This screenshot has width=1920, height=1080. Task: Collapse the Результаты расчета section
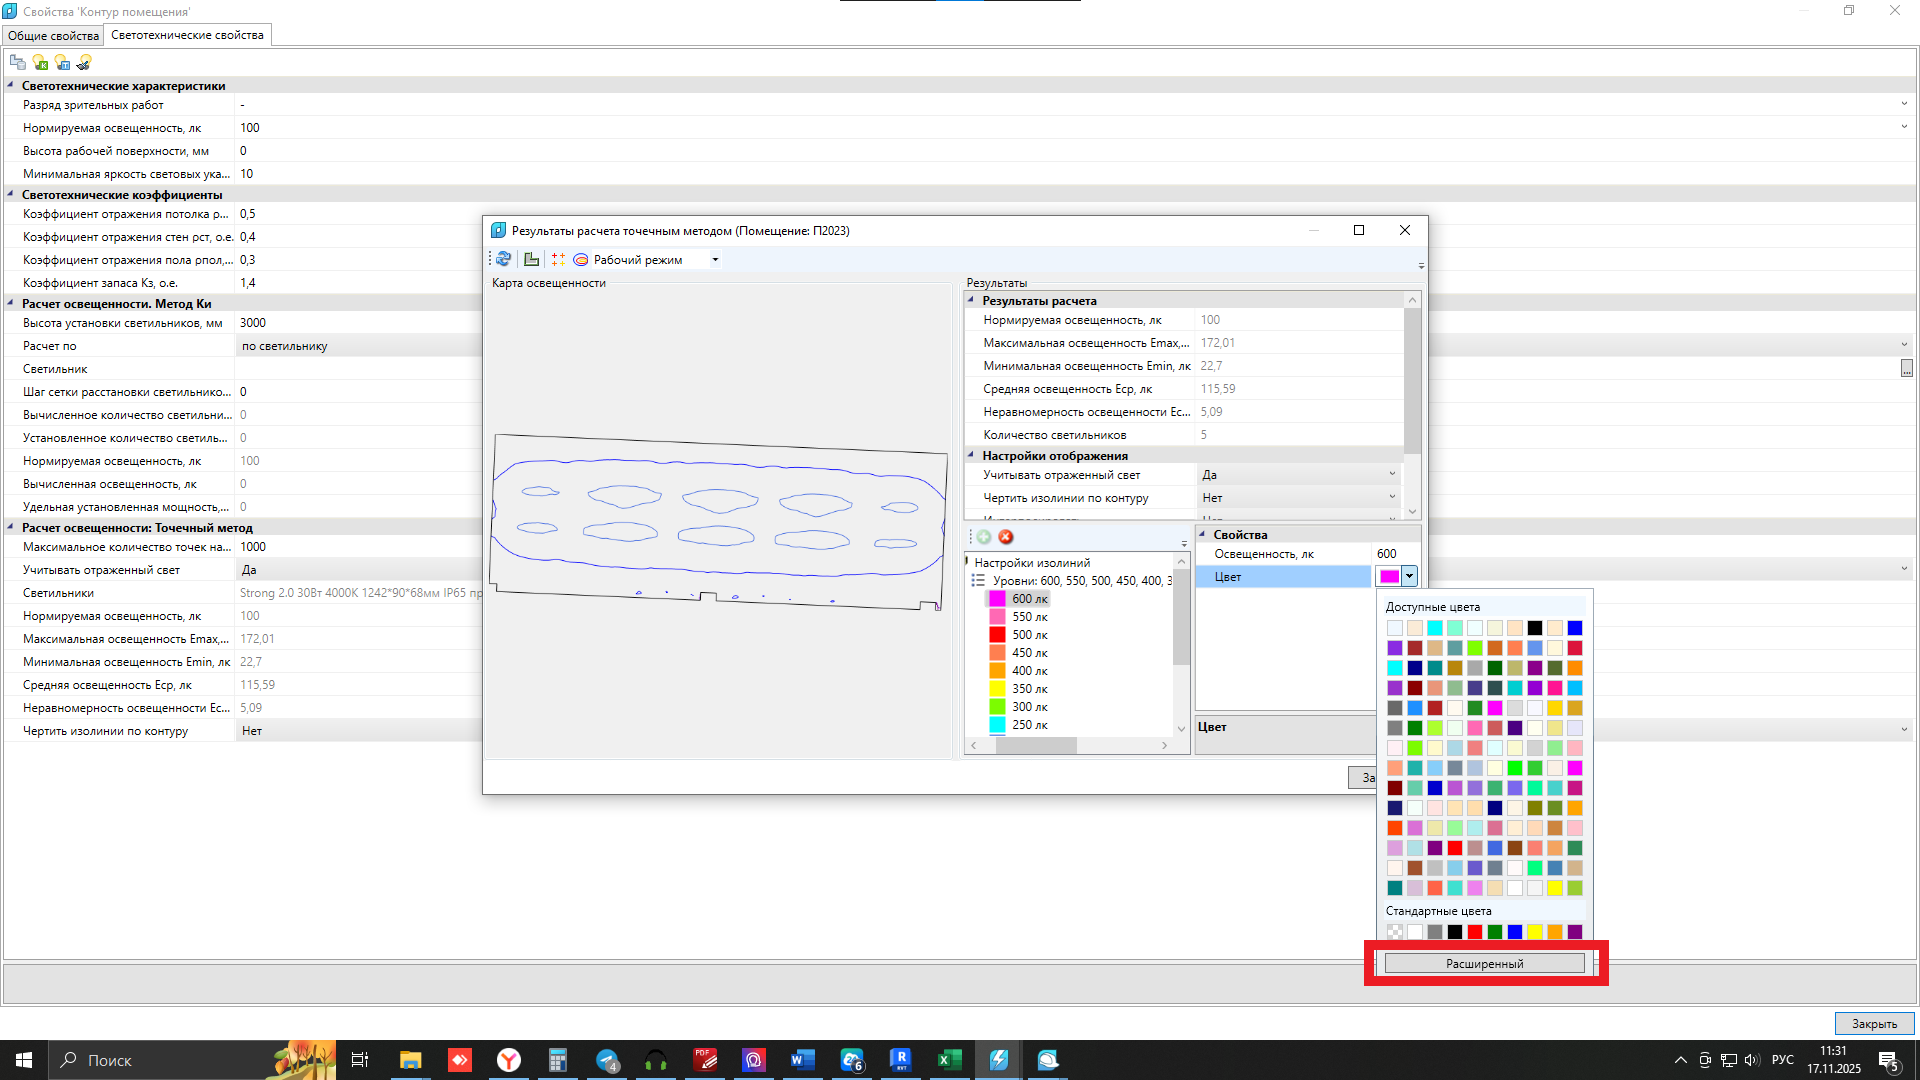[970, 300]
